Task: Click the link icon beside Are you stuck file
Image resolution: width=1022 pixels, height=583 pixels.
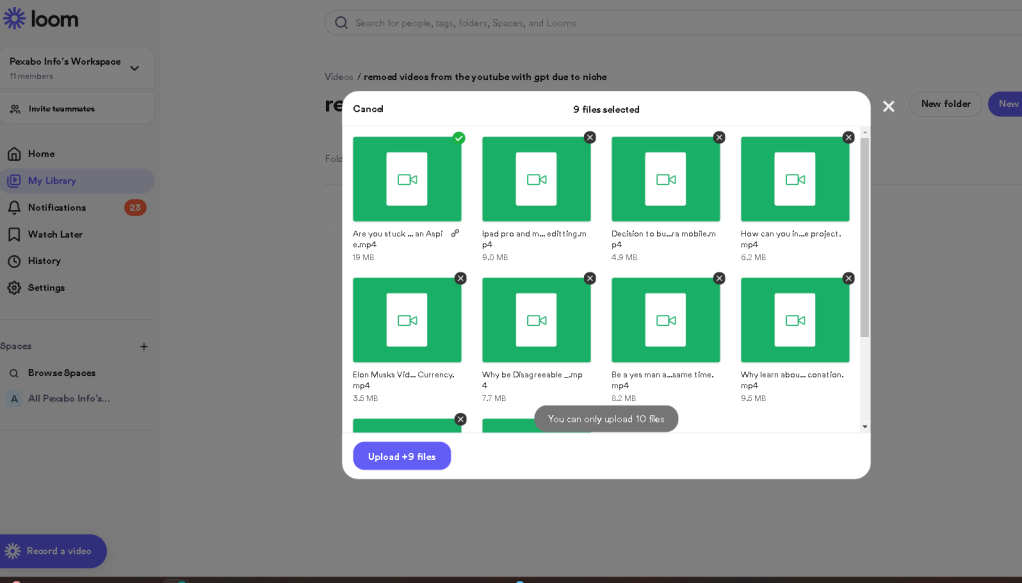Action: (x=455, y=233)
